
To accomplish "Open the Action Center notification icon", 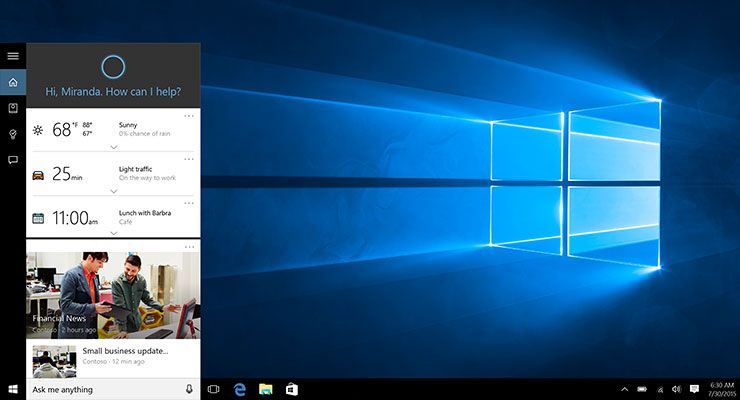I will [x=694, y=389].
